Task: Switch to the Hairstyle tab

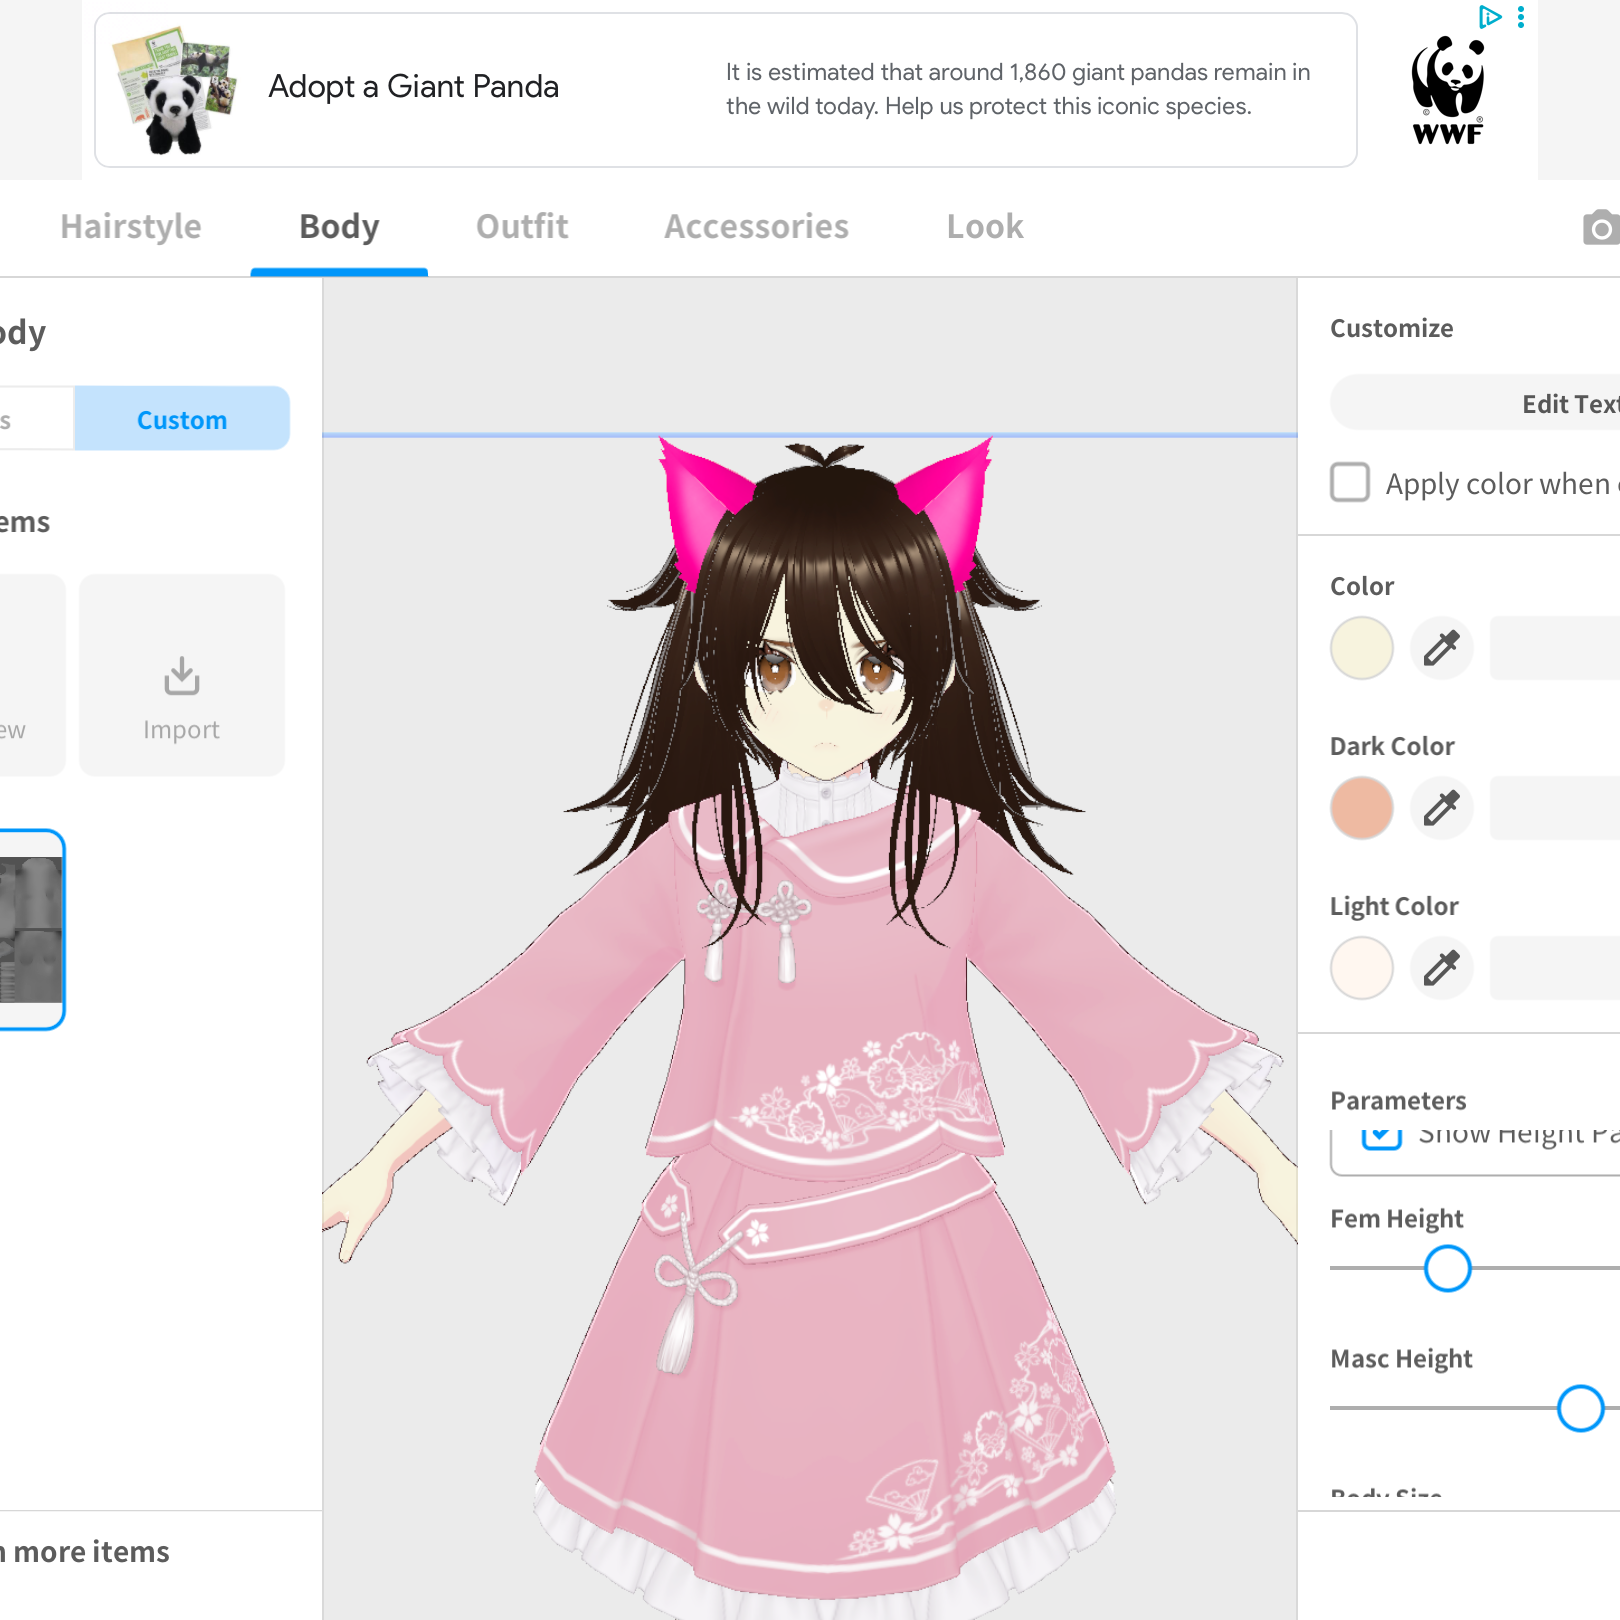Action: pos(131,227)
